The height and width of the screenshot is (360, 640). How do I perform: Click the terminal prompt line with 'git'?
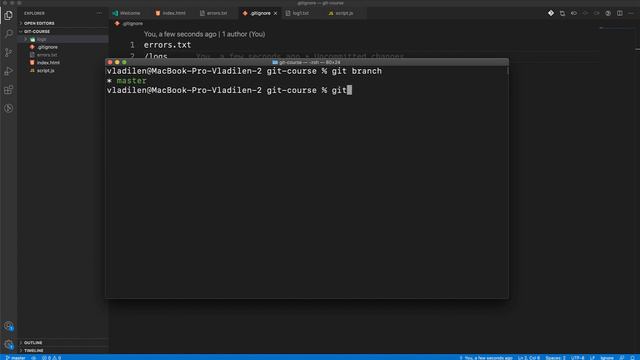tap(229, 90)
